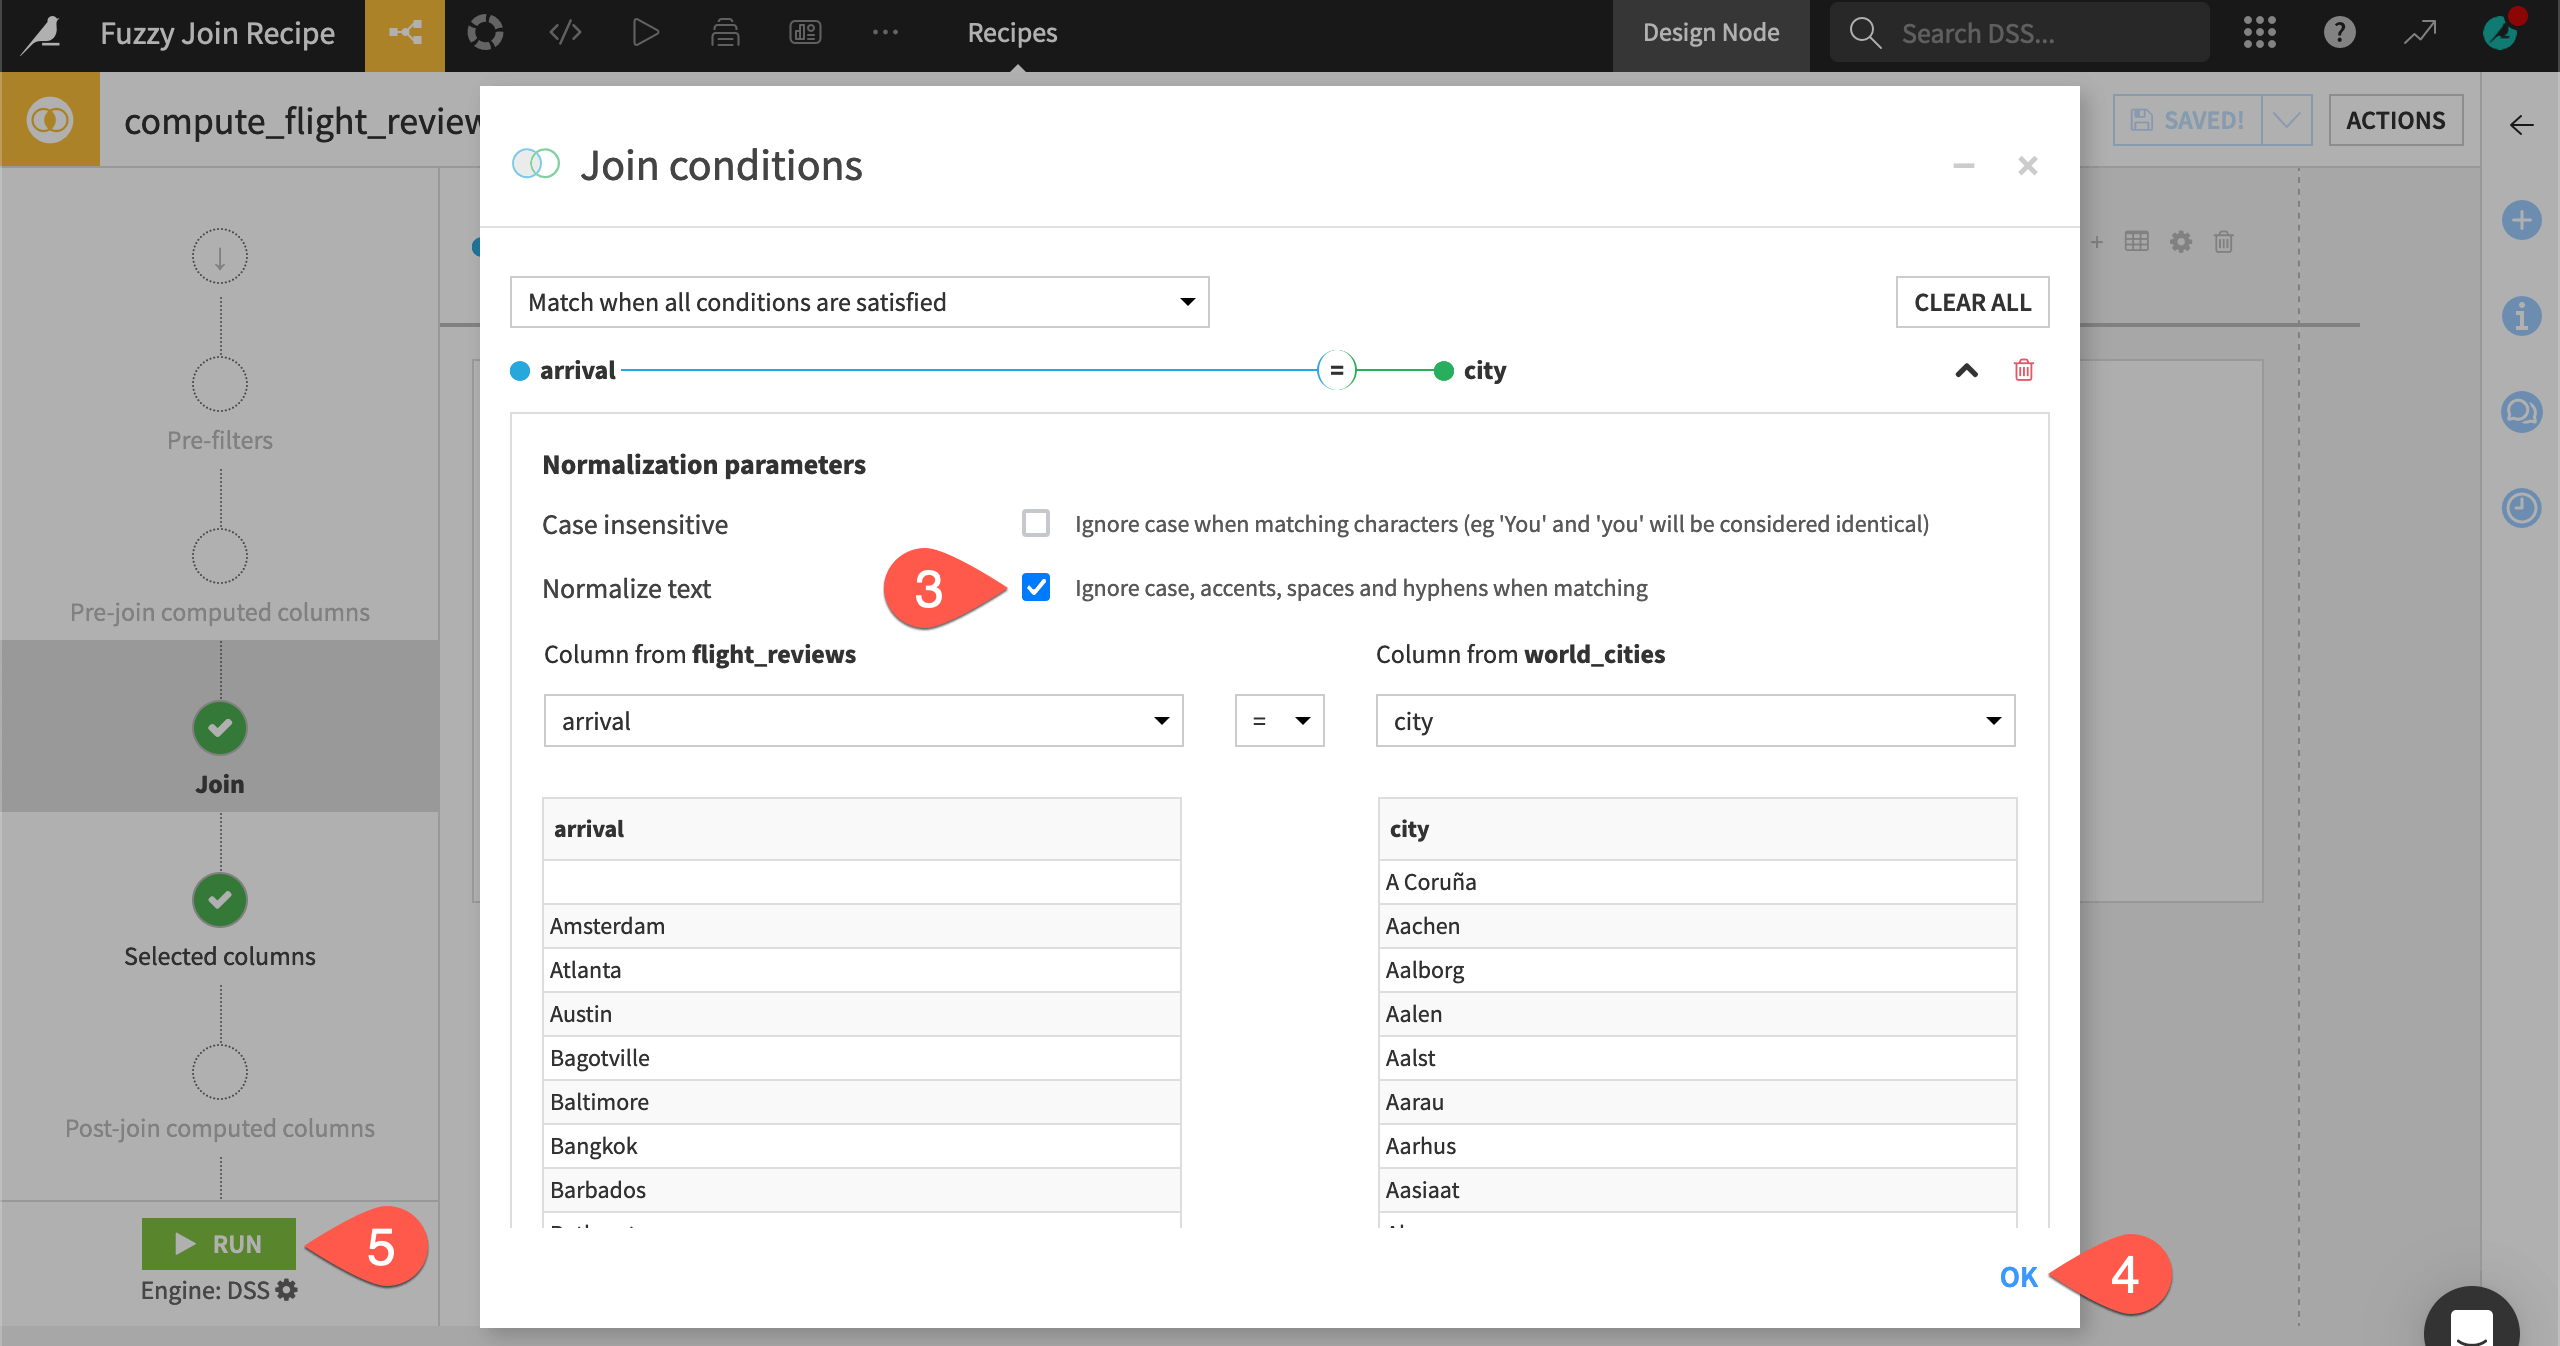
Task: Select Recipes tab in top navigation
Action: point(1011,32)
